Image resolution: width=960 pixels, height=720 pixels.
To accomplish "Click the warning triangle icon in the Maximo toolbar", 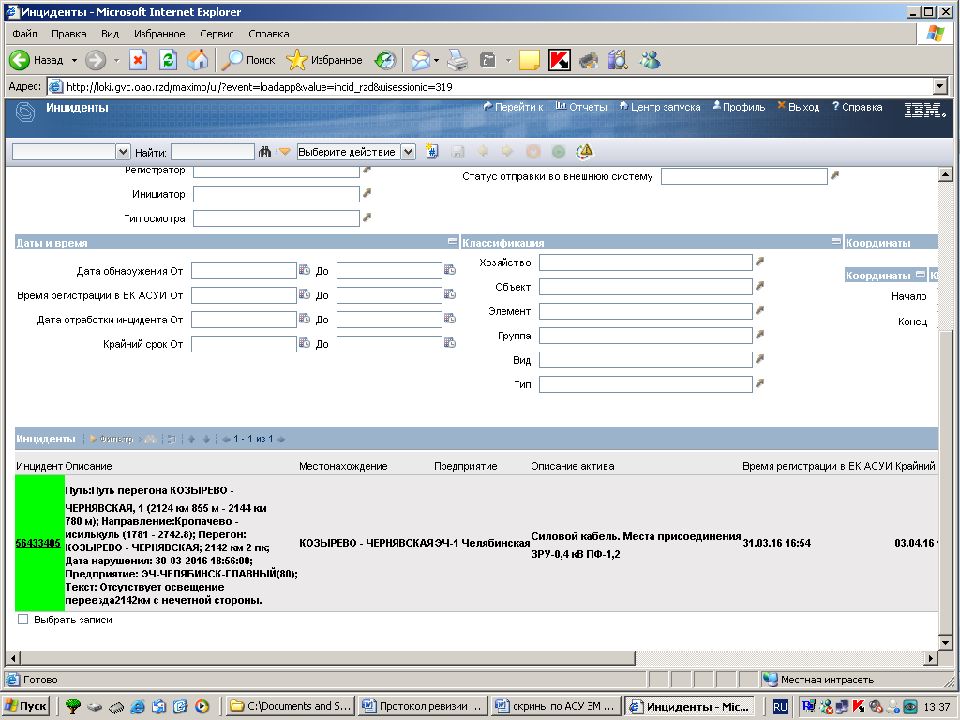I will 585,151.
